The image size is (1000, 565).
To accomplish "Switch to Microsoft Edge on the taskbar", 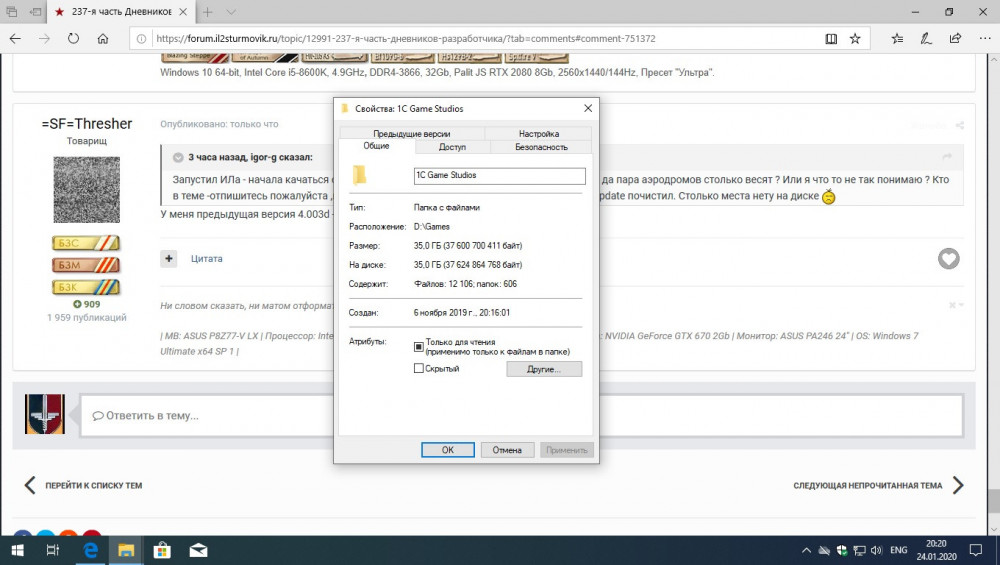I will 91,550.
